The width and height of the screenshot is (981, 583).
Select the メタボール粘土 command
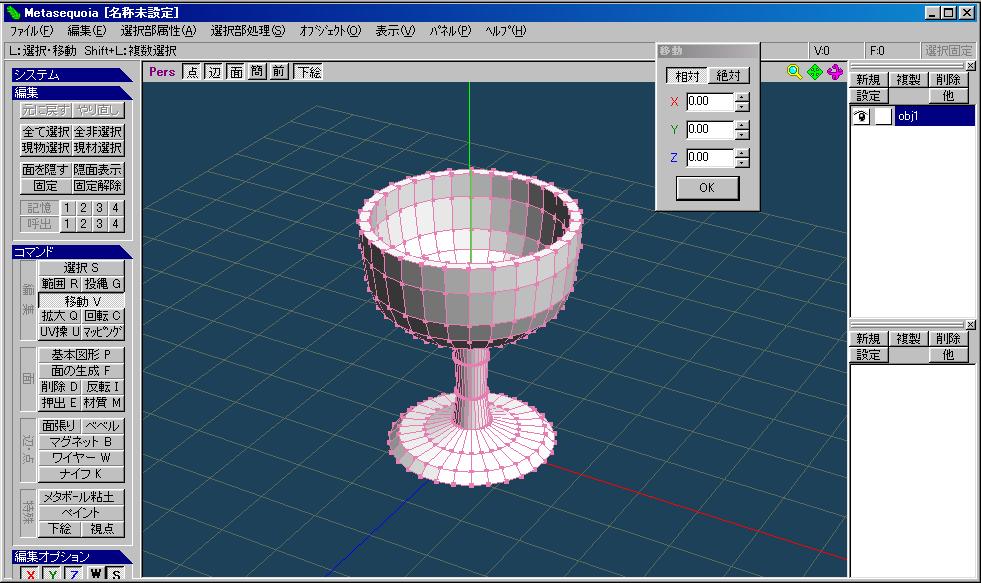(x=81, y=497)
